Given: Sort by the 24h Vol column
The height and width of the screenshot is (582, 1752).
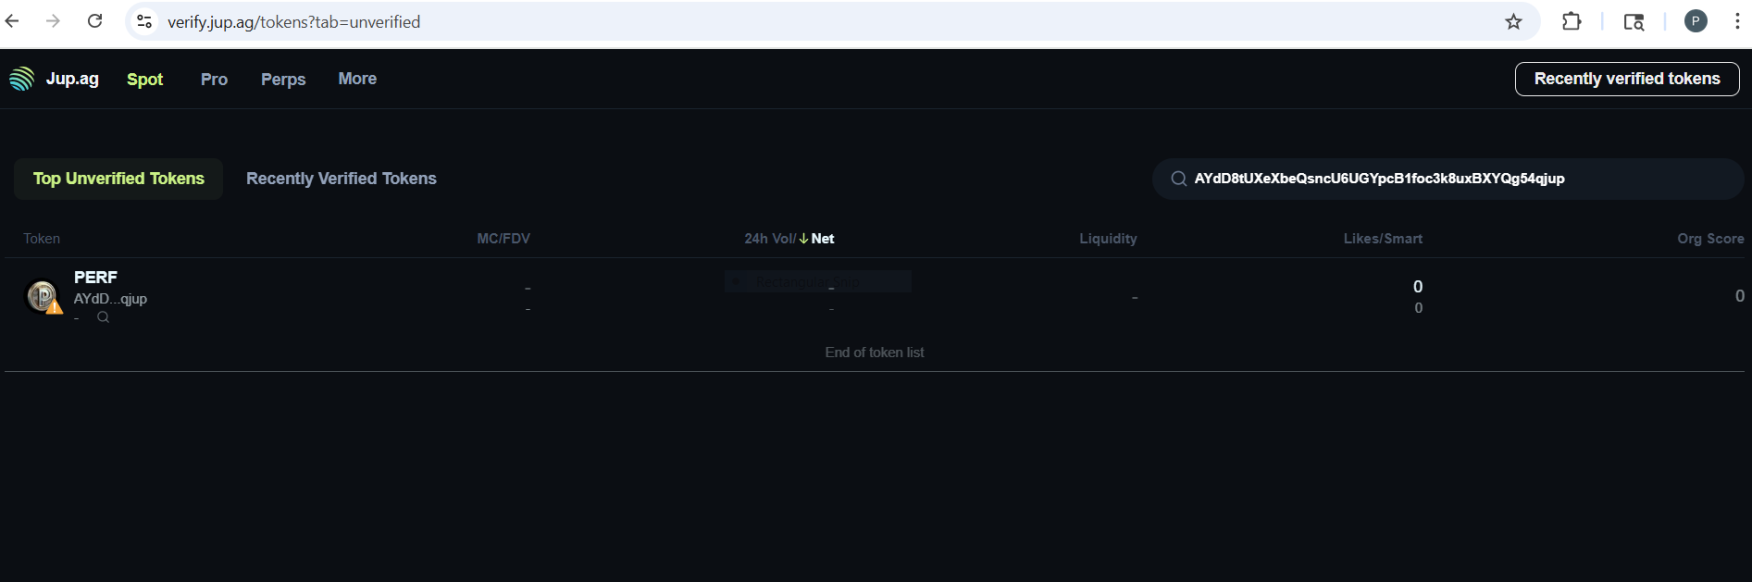Looking at the screenshot, I should pos(768,239).
